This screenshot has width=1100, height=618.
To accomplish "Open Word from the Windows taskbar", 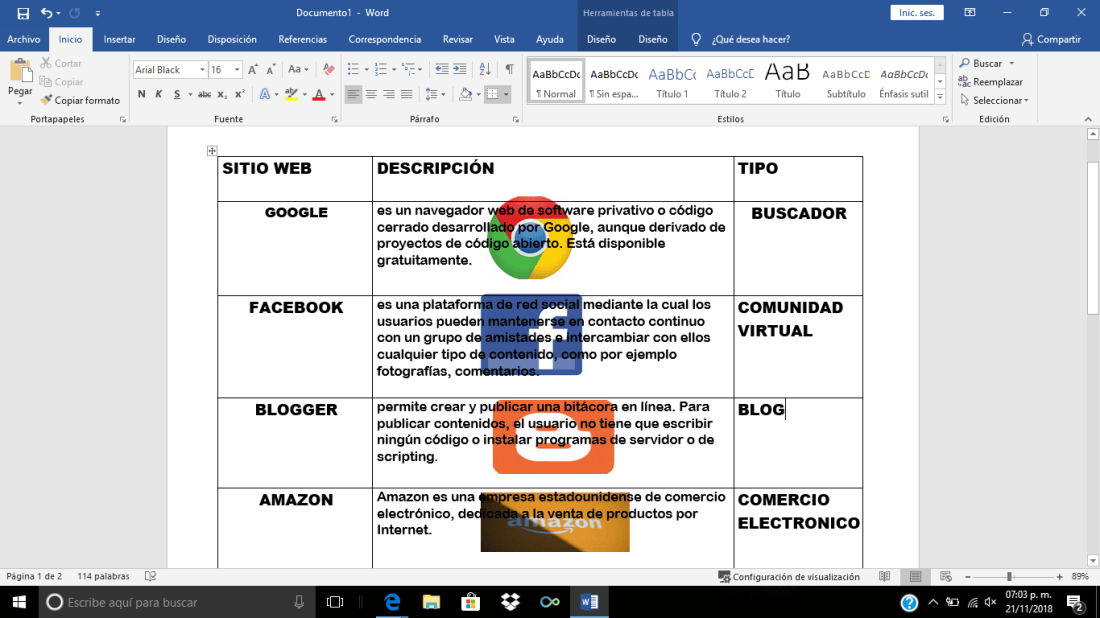I will point(589,602).
